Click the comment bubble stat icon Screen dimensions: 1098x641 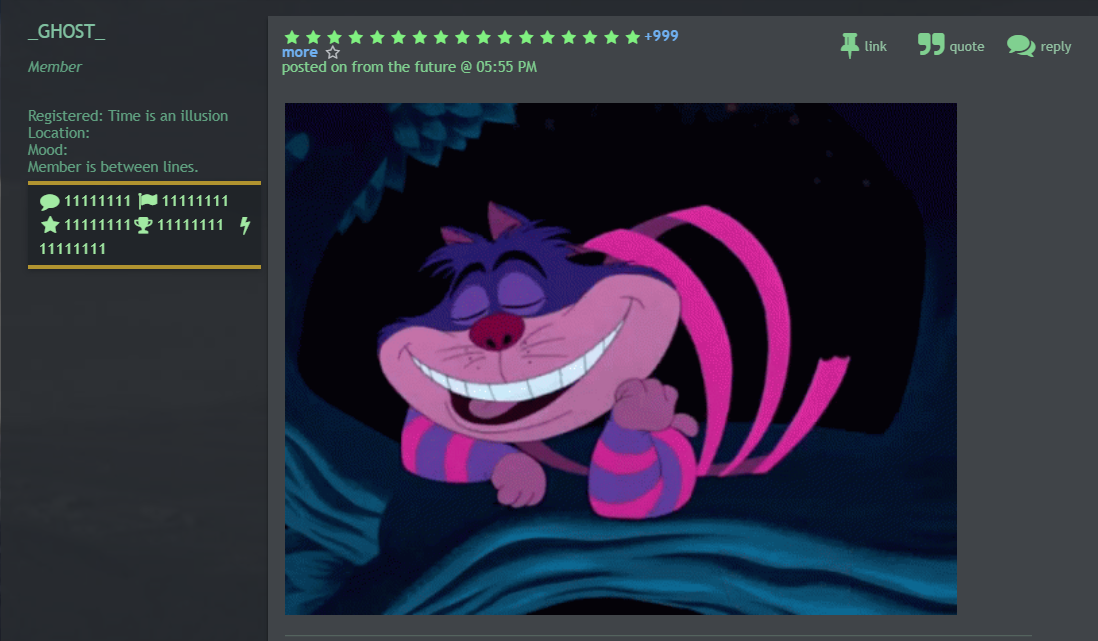tap(49, 201)
